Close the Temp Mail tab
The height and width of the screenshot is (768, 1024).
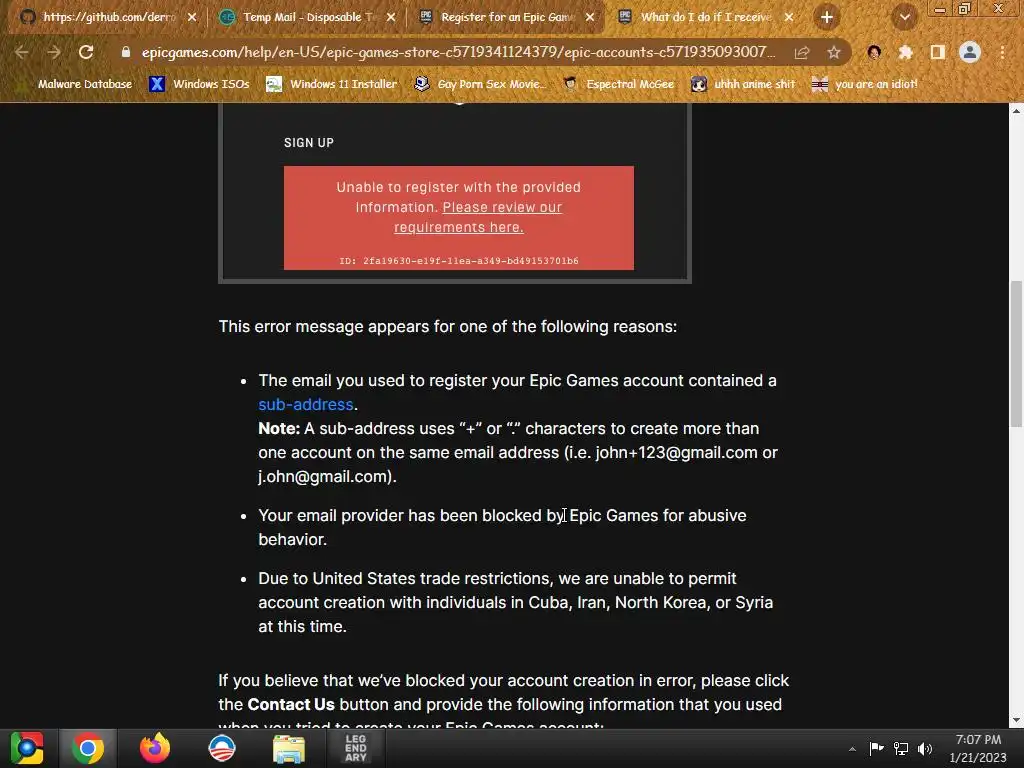pos(391,18)
